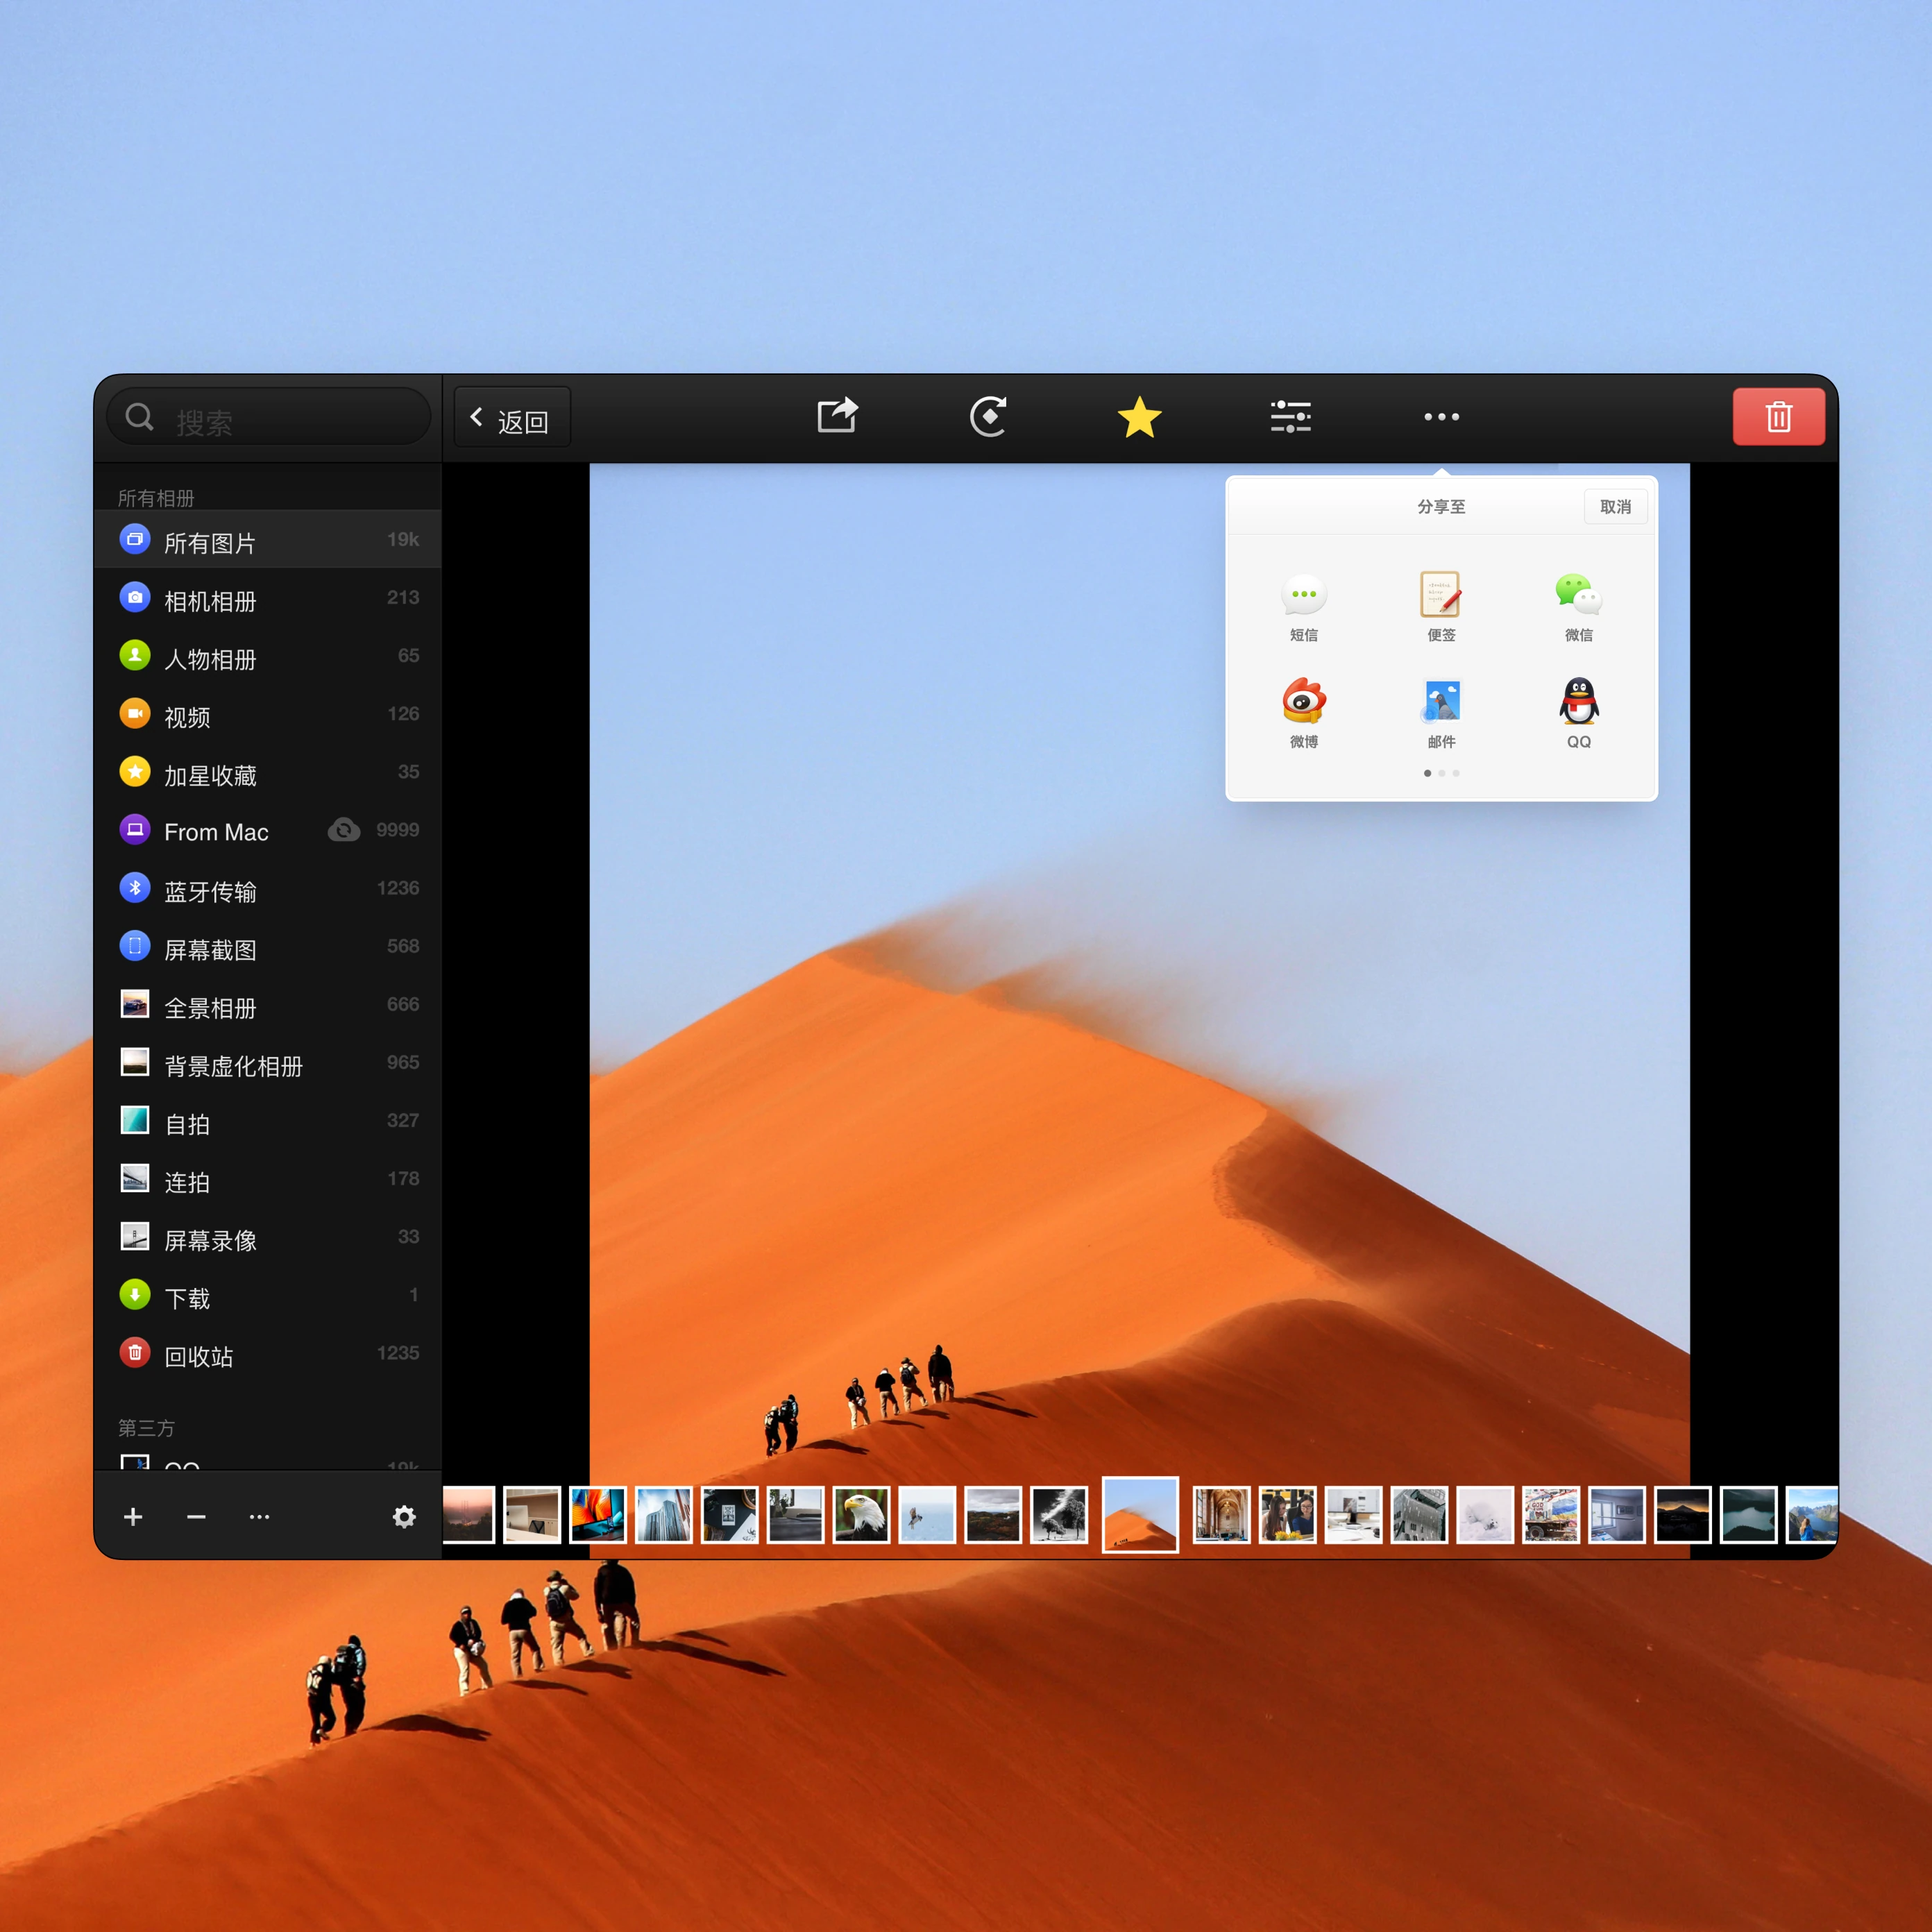Select the two women thumbnail
Screen dimensions: 1932x1932
pyautogui.click(x=1287, y=1514)
